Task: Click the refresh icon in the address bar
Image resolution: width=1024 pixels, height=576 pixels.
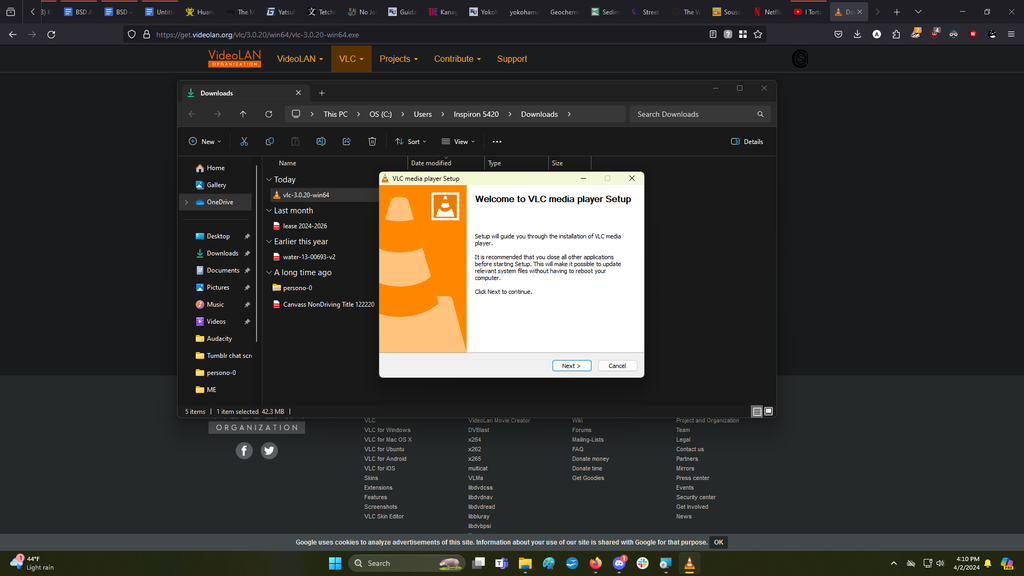Action: 268,114
